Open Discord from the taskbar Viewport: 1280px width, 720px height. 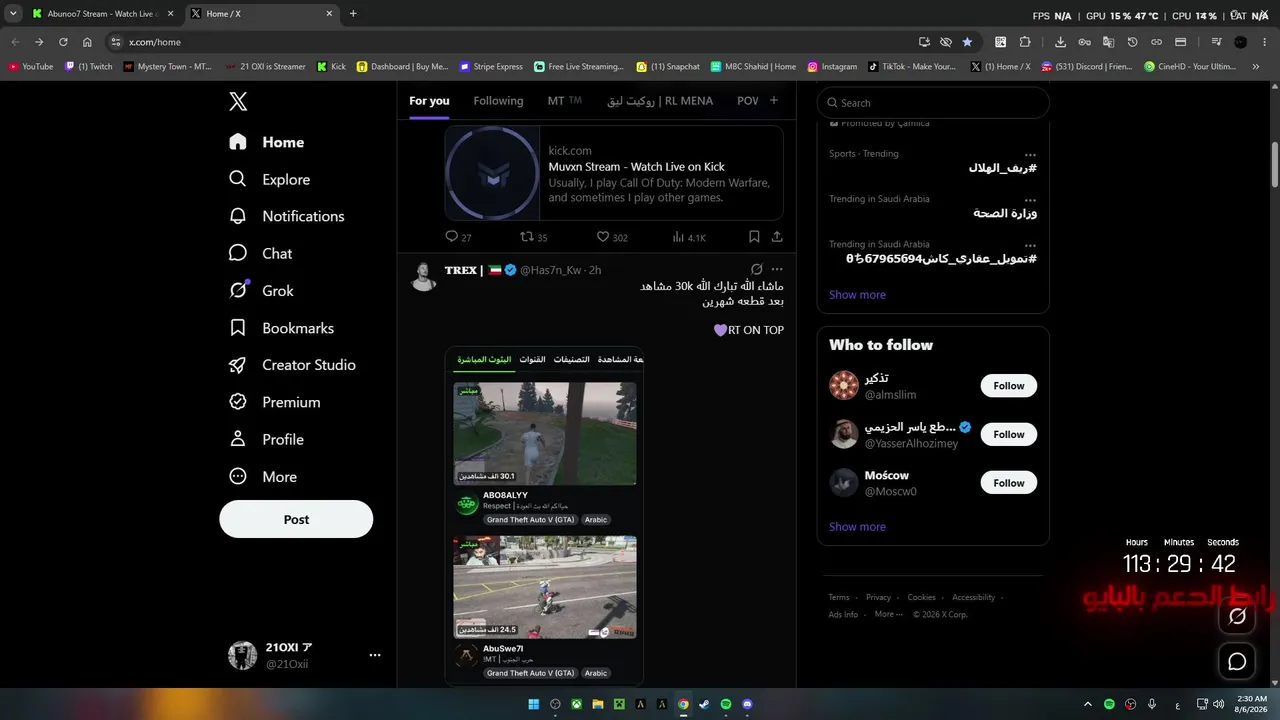click(748, 704)
